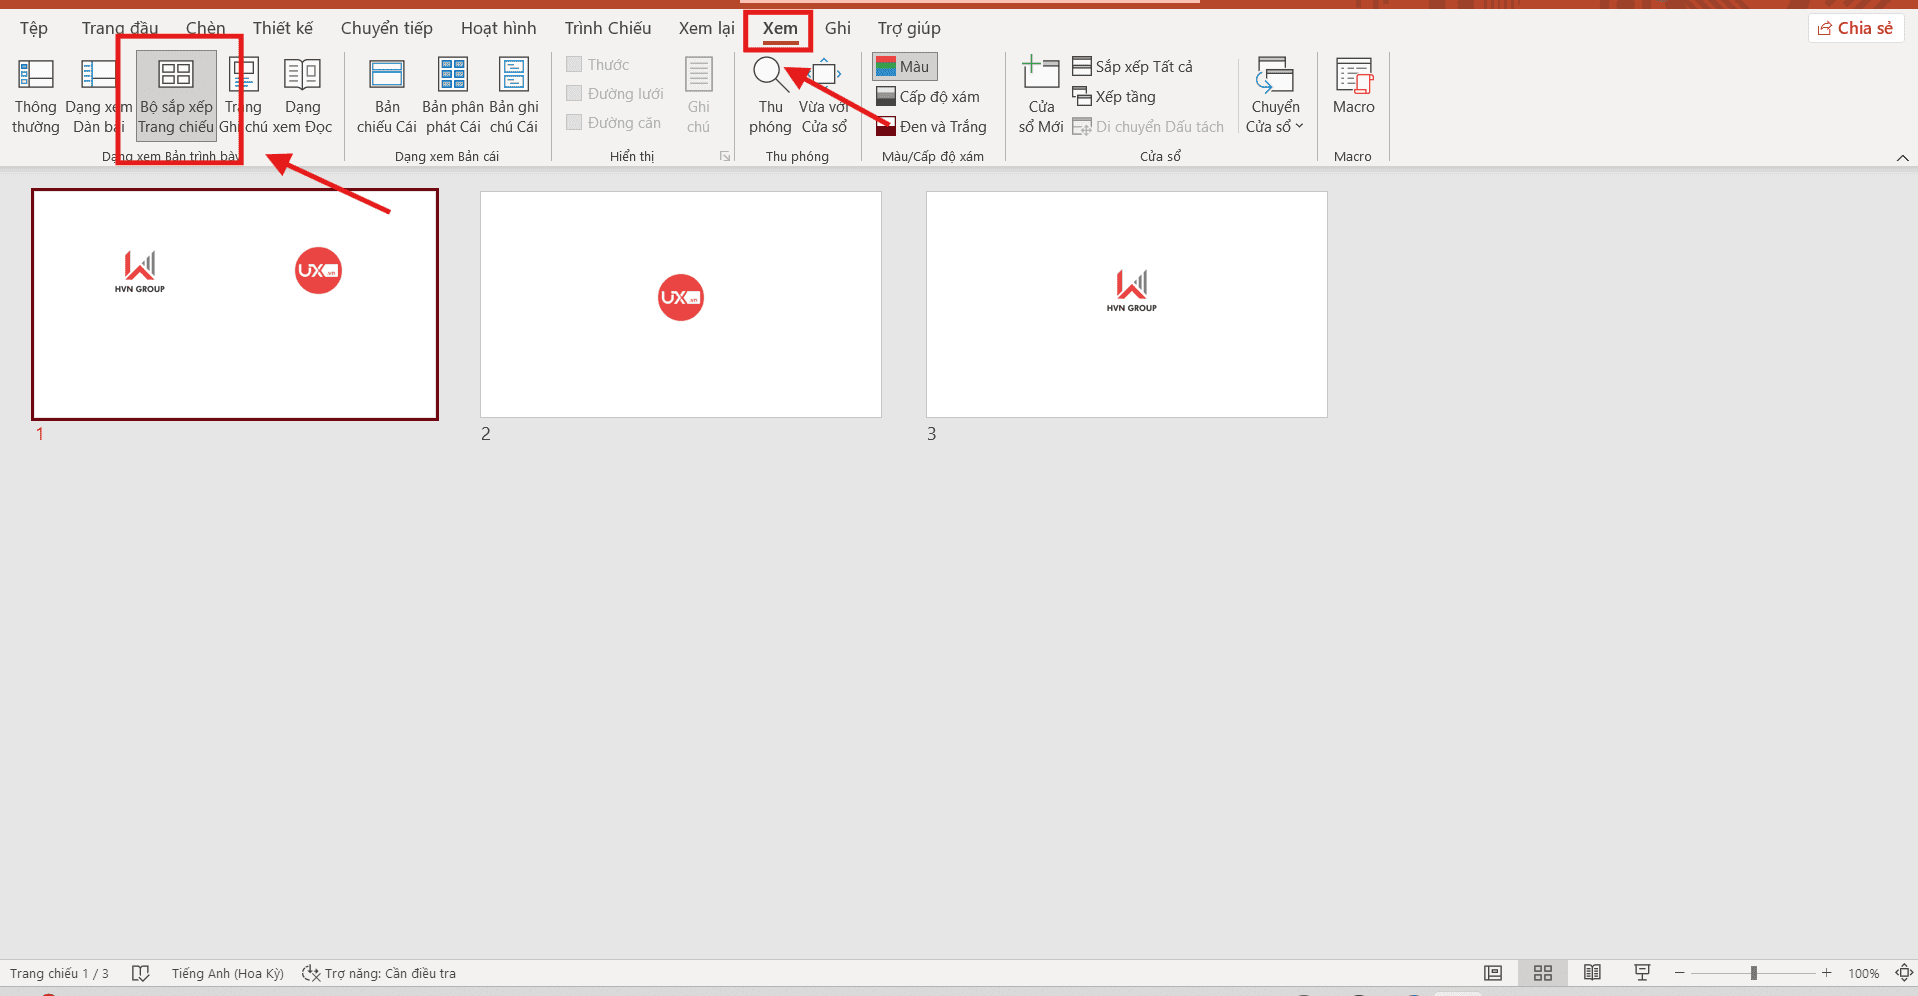Click Cửa sổ Mới to open new window
The image size is (1918, 996).
(1040, 94)
